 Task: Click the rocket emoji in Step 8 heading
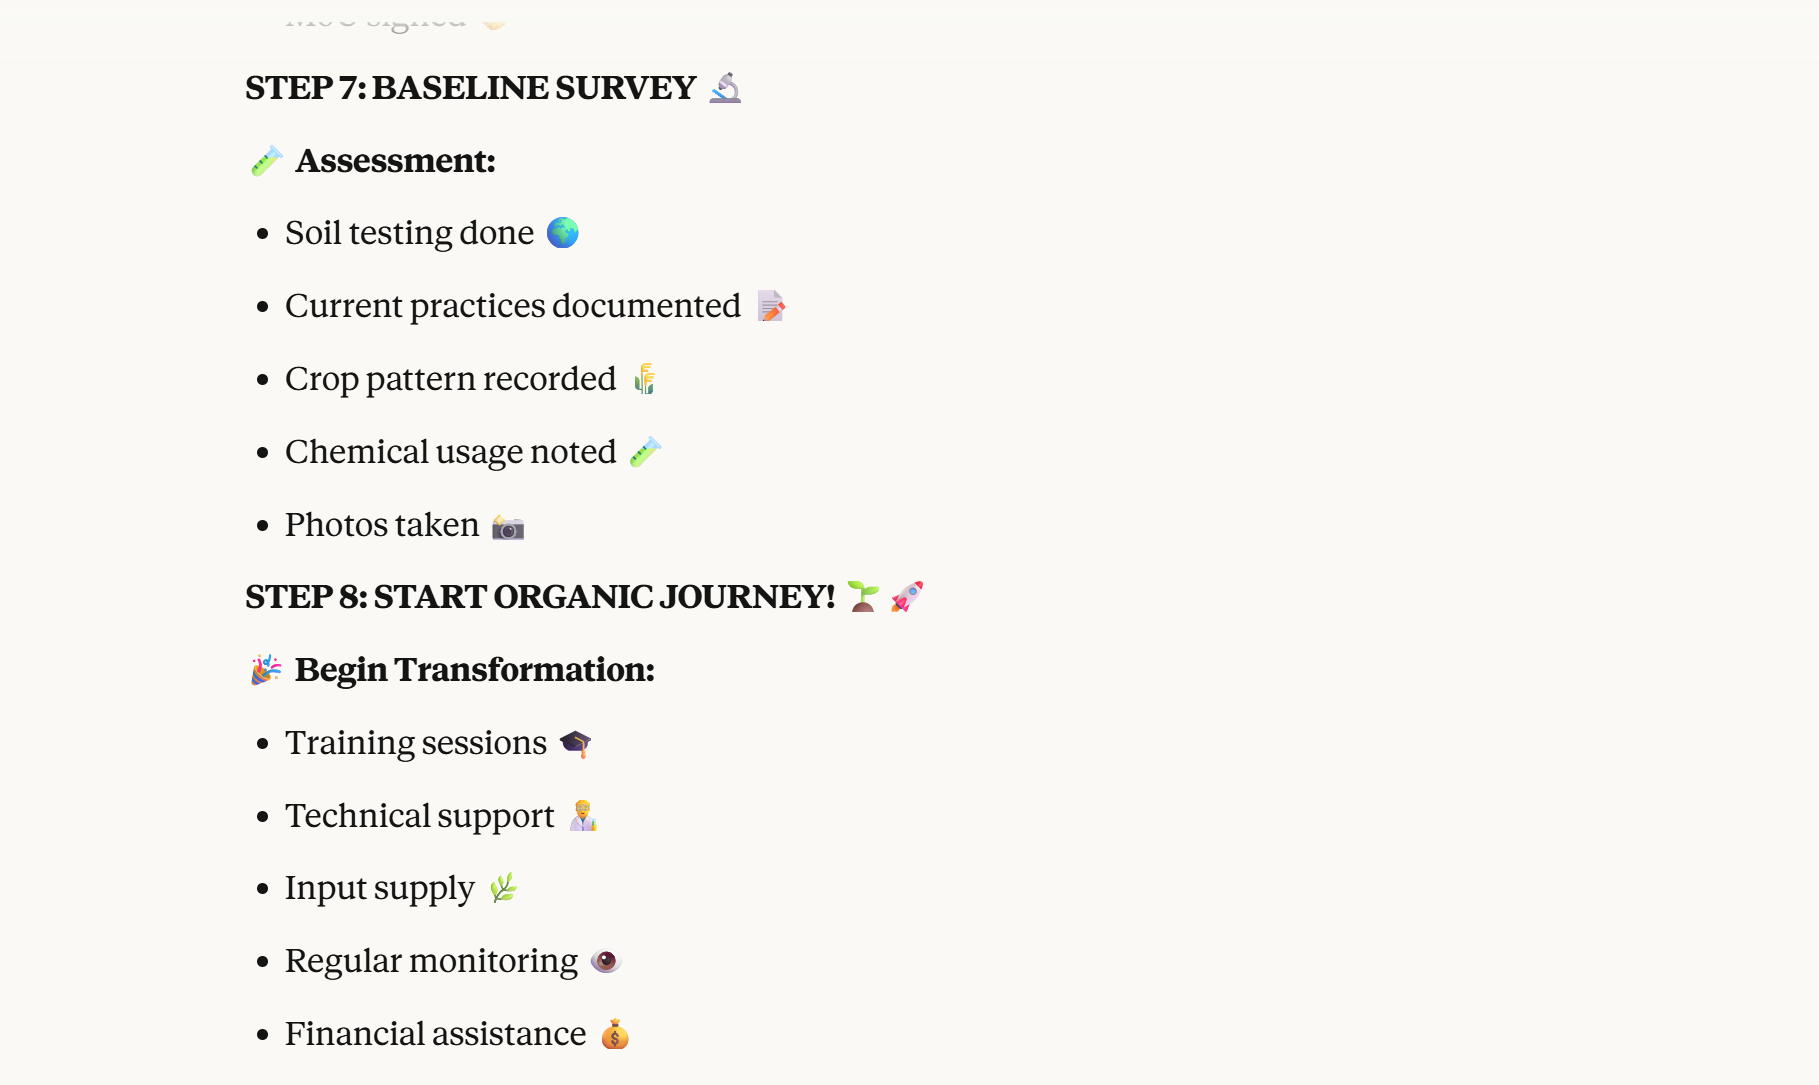click(x=907, y=597)
